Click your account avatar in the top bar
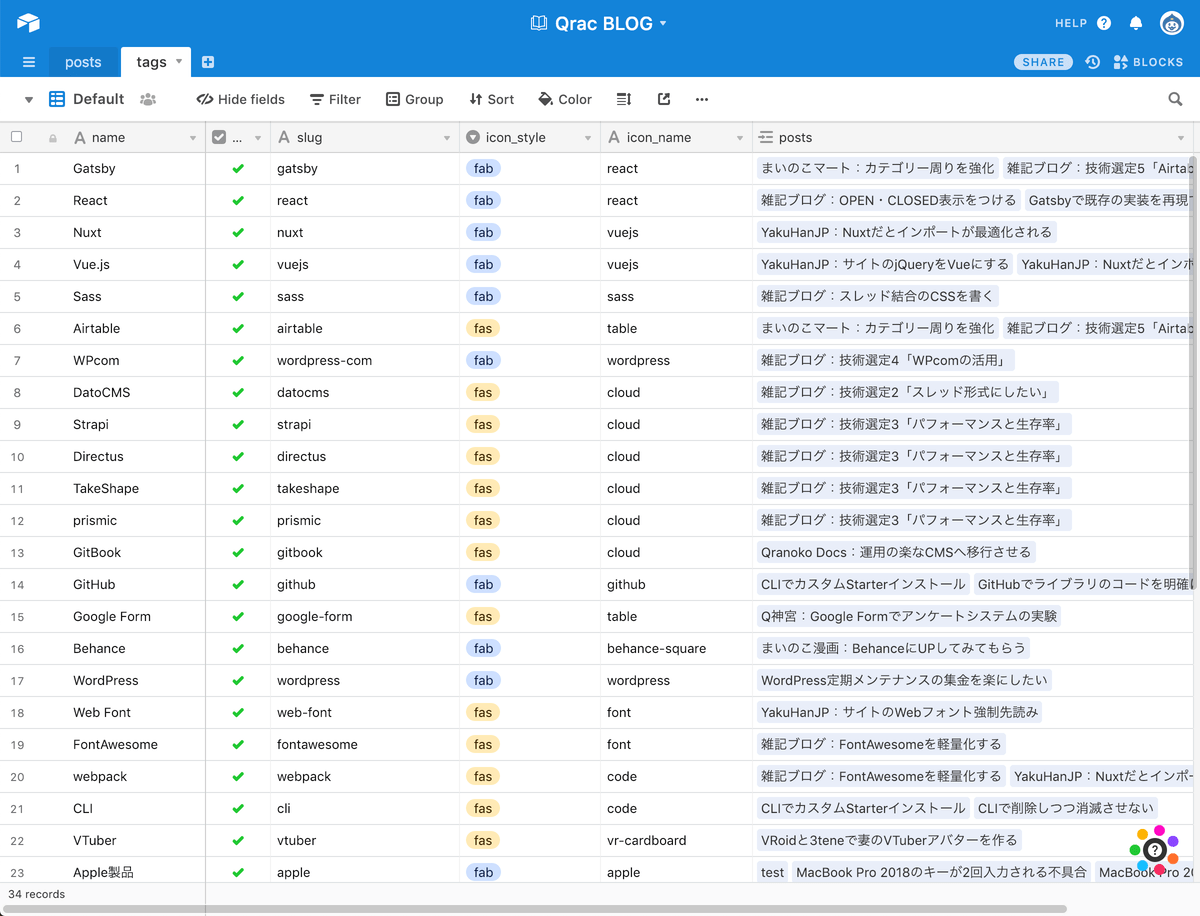Screen dimensions: 1200x916 click(1172, 22)
